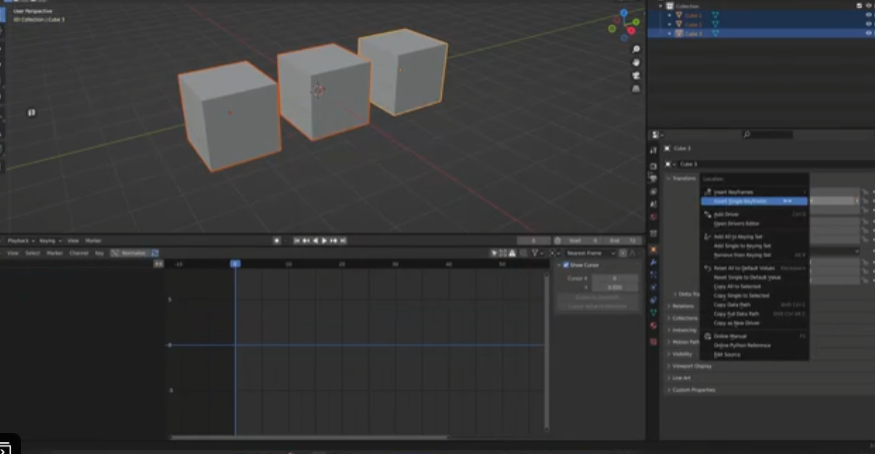Viewport: 875px width, 454px height.
Task: Expand the Viewport Display panel
Action: coord(692,366)
